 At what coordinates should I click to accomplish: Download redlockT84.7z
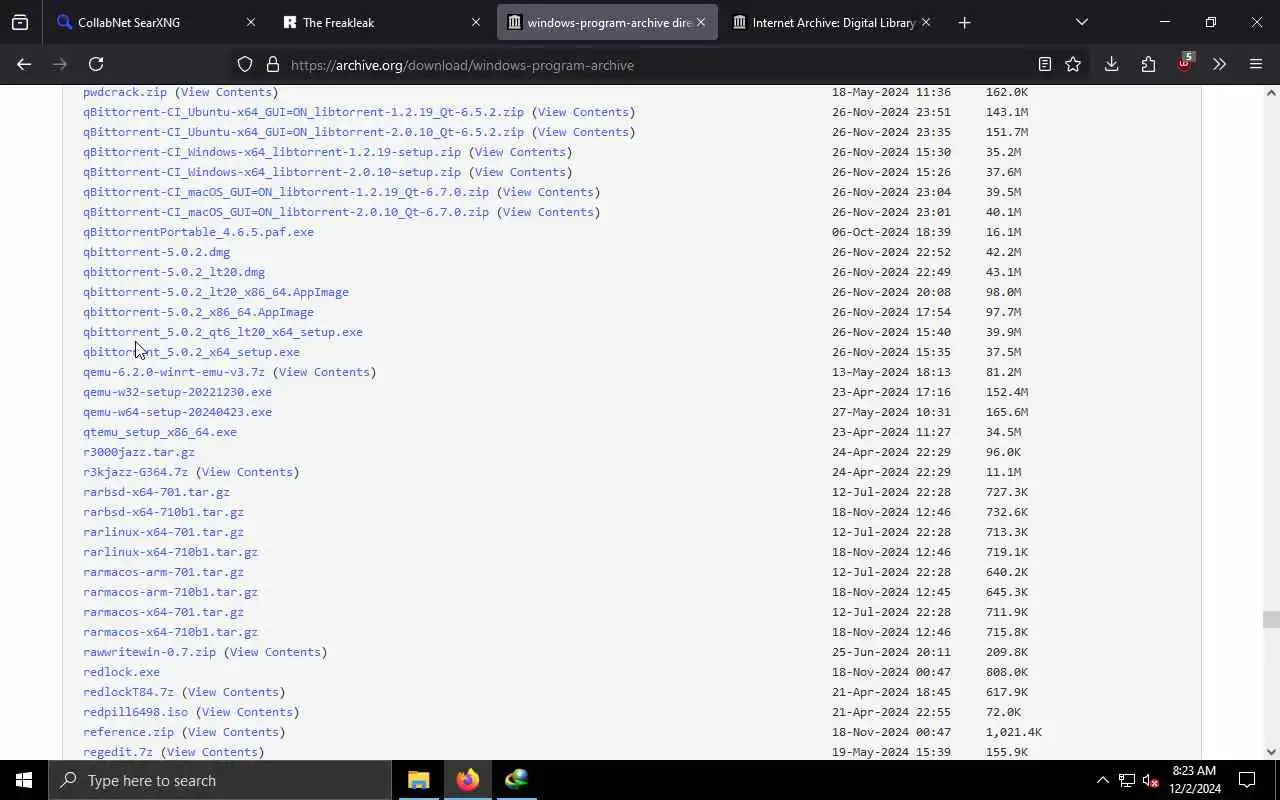(128, 692)
